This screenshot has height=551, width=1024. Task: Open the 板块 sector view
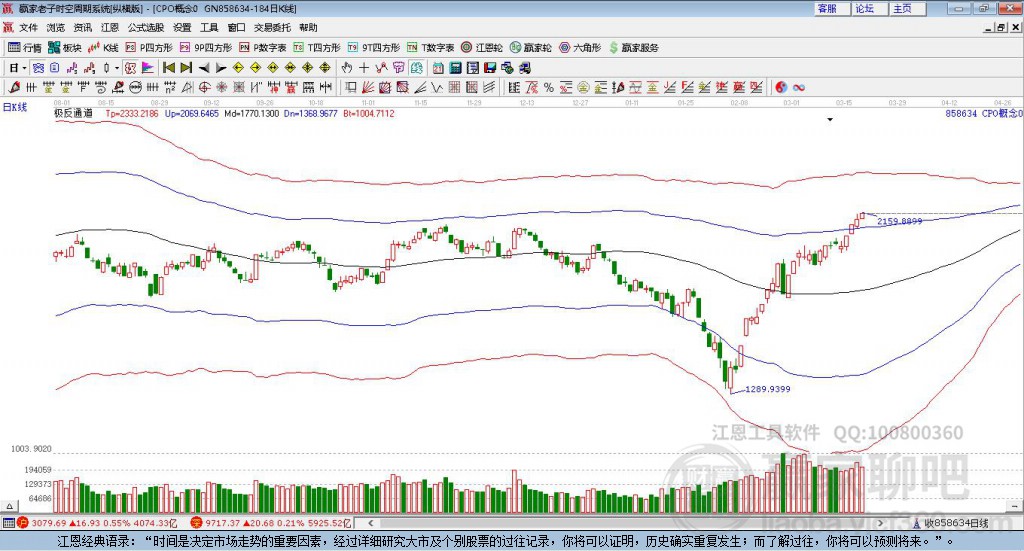(x=64, y=48)
